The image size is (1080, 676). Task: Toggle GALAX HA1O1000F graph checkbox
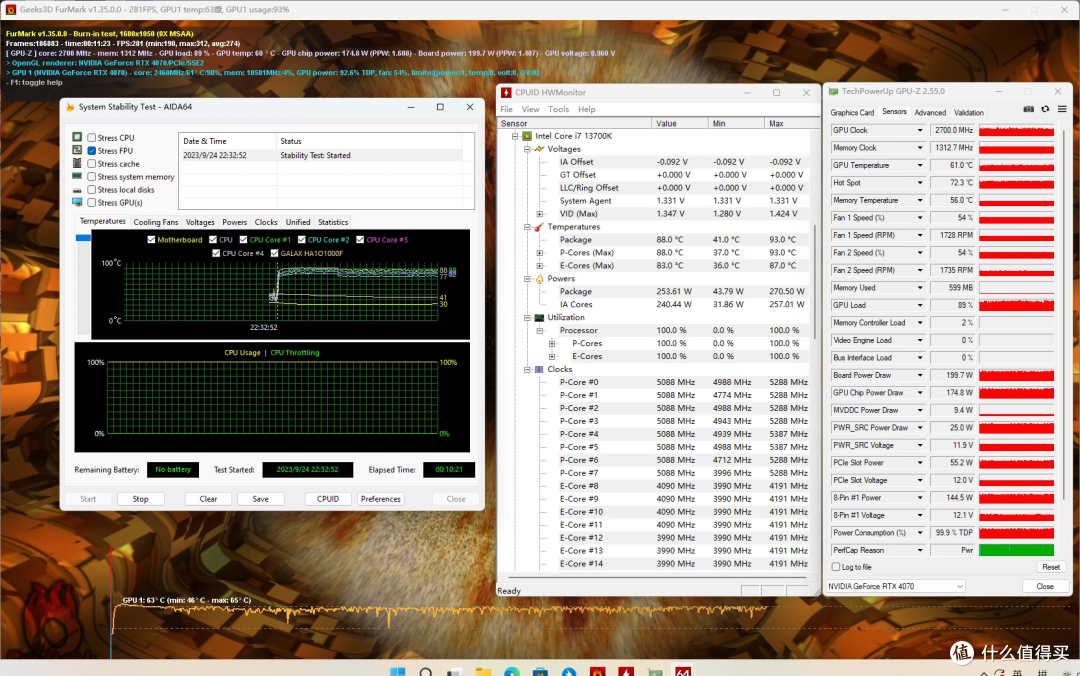point(275,253)
